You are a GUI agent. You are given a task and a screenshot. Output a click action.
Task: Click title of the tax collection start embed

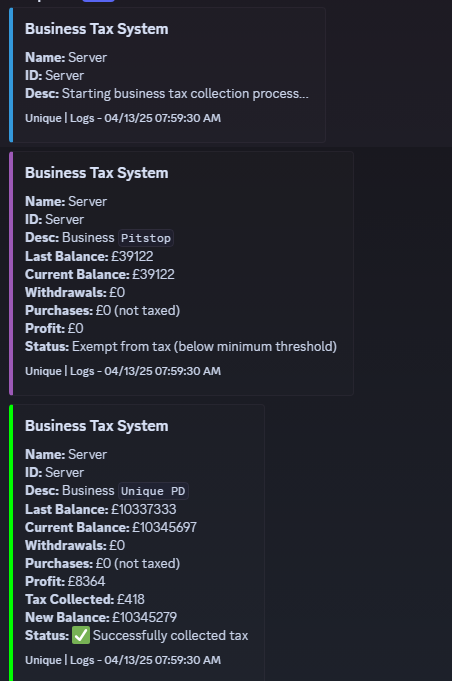[x=96, y=29]
